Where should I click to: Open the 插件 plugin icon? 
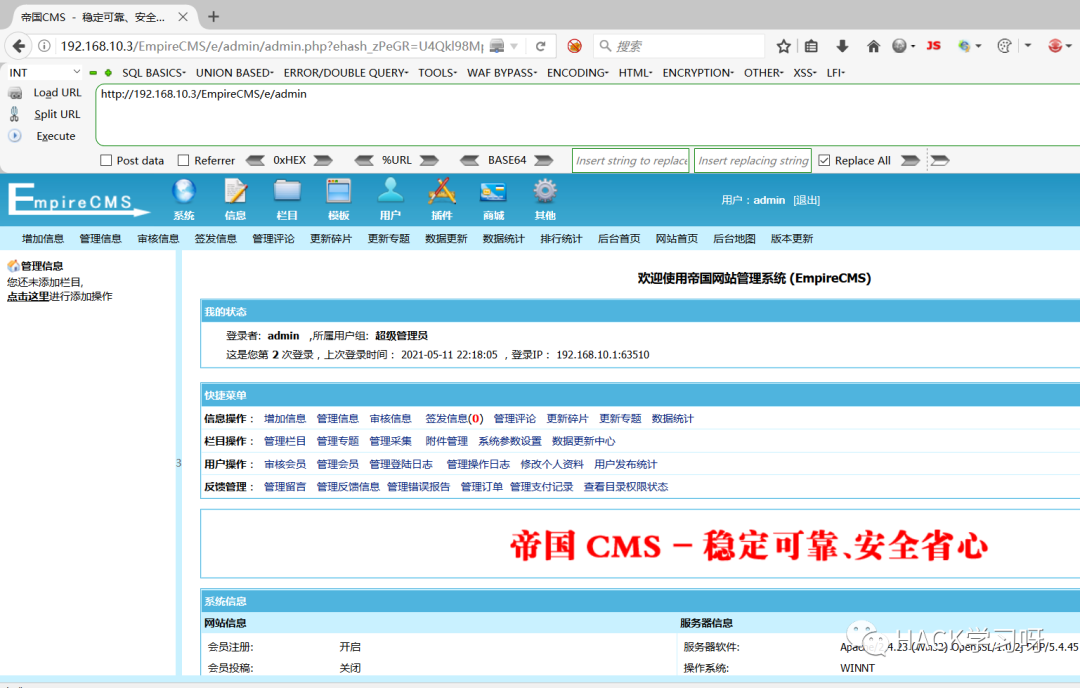coord(442,200)
